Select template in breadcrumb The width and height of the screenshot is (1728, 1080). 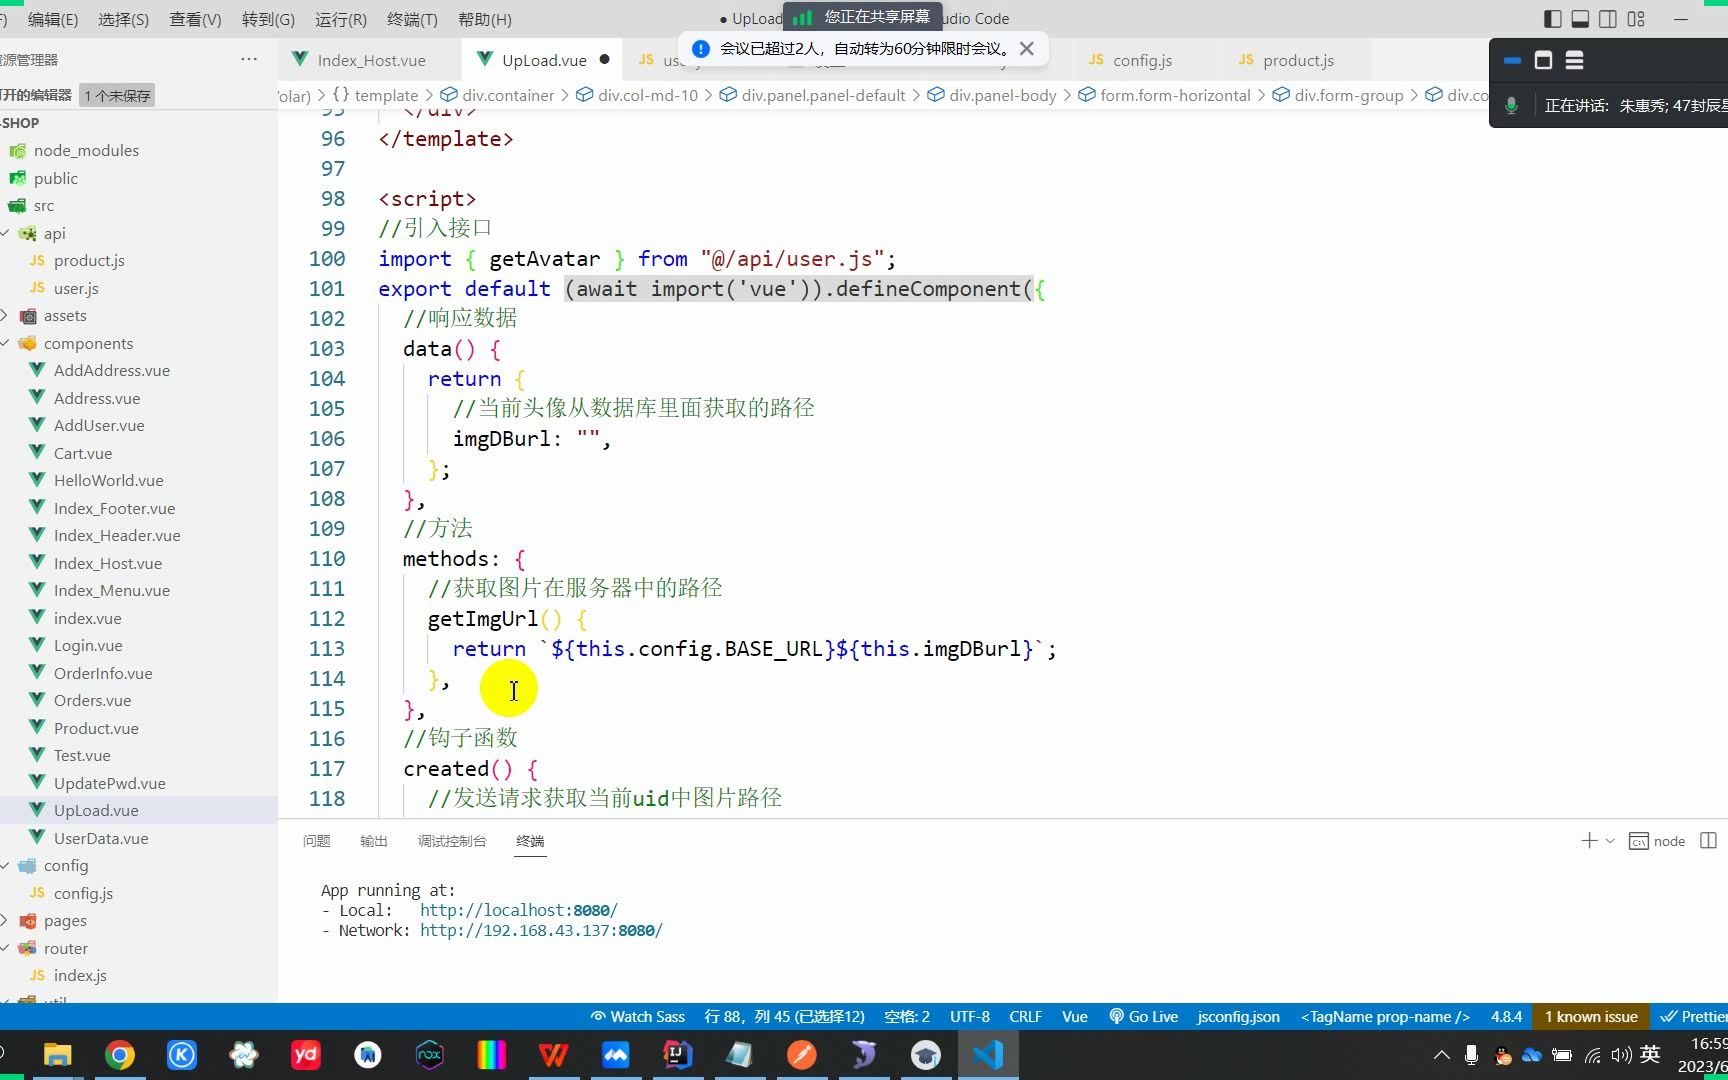tap(386, 95)
